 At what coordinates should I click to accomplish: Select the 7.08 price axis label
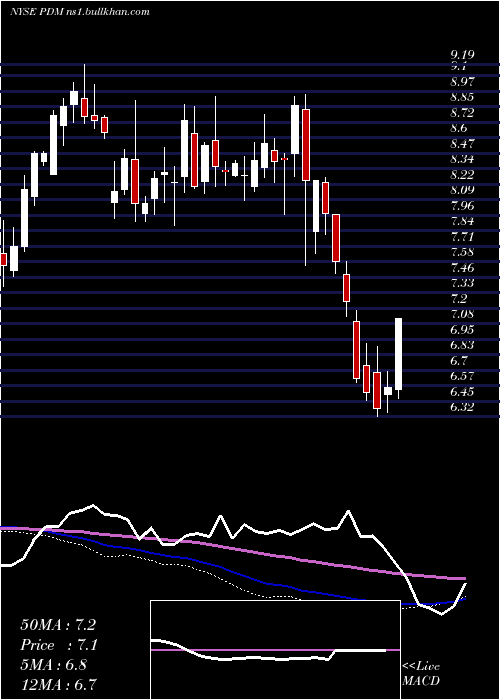(462, 314)
